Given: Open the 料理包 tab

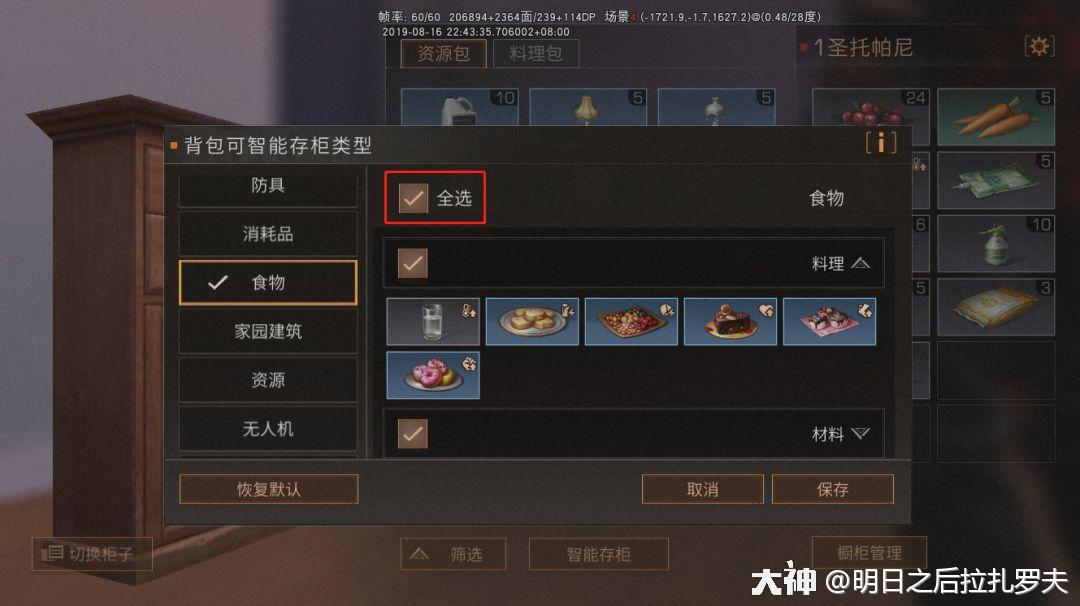Looking at the screenshot, I should coord(535,53).
